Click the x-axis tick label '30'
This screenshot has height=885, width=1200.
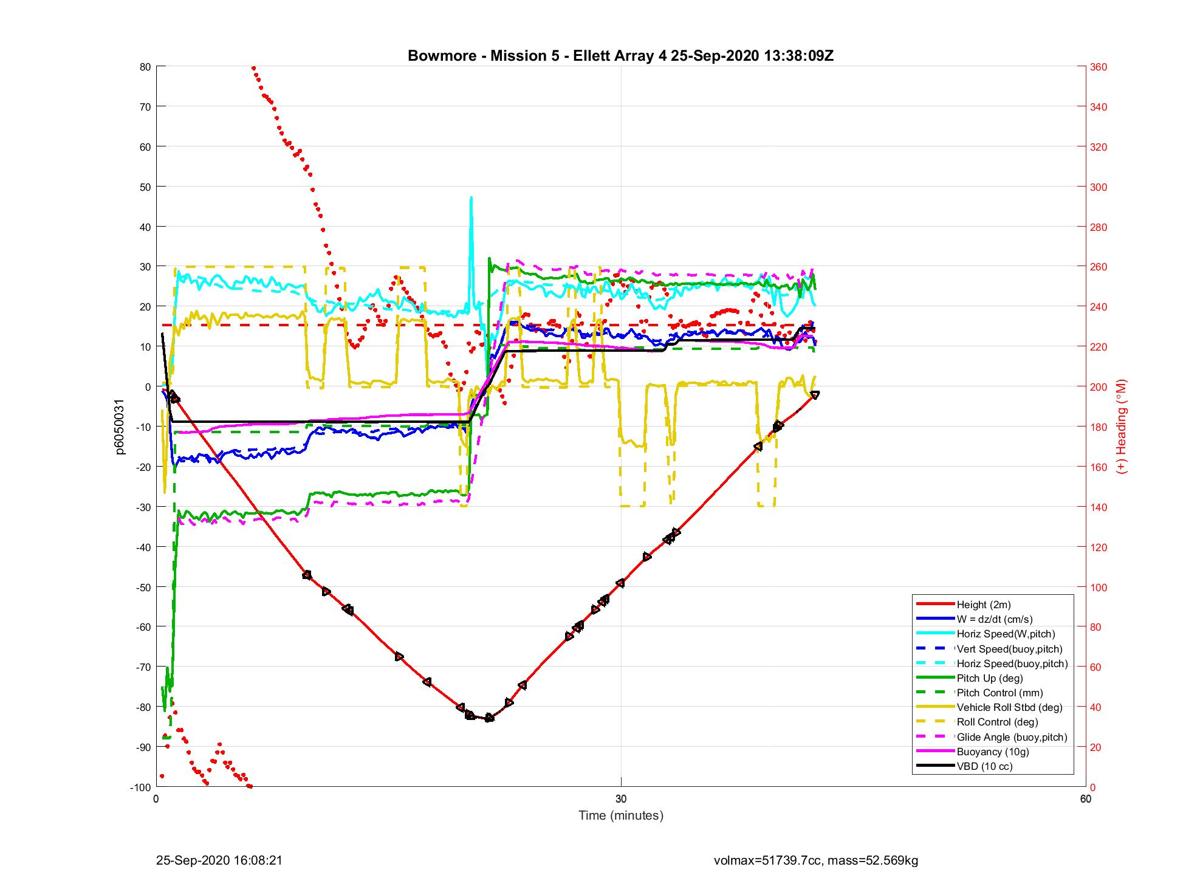[621, 798]
